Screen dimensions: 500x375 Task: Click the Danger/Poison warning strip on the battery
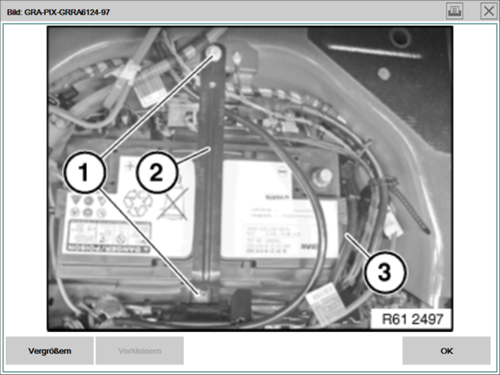[108, 247]
